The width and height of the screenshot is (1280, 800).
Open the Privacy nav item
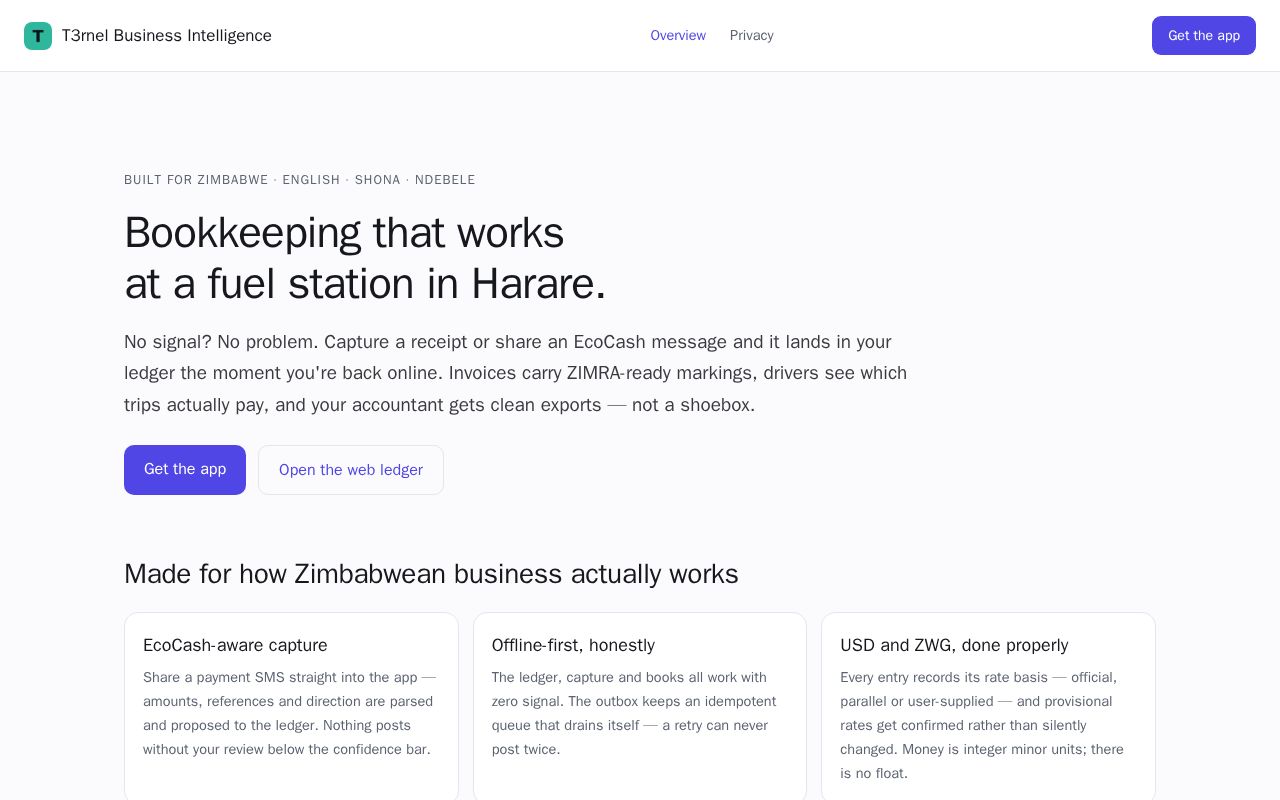tap(752, 36)
